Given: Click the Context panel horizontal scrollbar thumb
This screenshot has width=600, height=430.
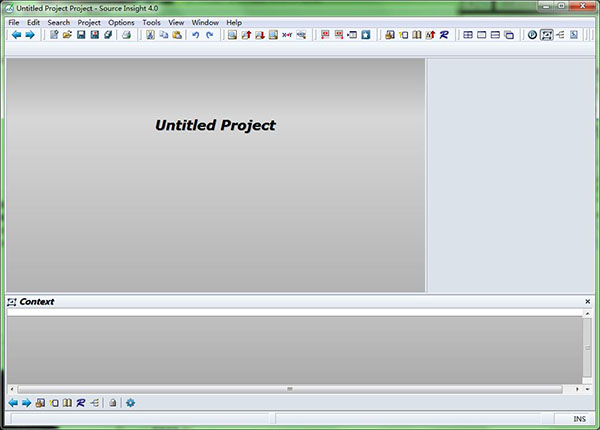Looking at the screenshot, I should [x=290, y=389].
